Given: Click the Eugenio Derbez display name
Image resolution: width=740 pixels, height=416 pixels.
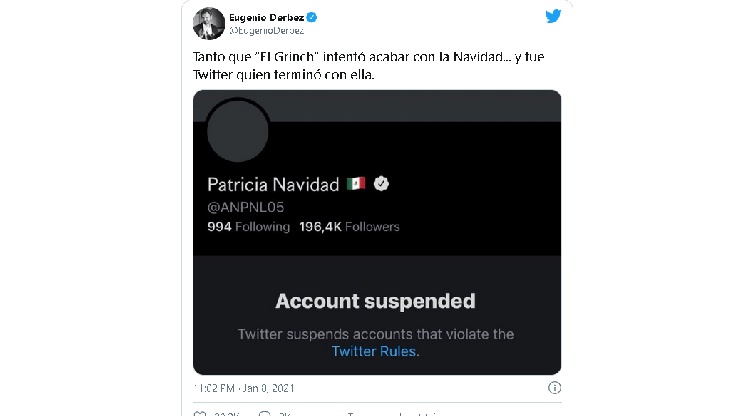Looking at the screenshot, I should click(x=267, y=17).
